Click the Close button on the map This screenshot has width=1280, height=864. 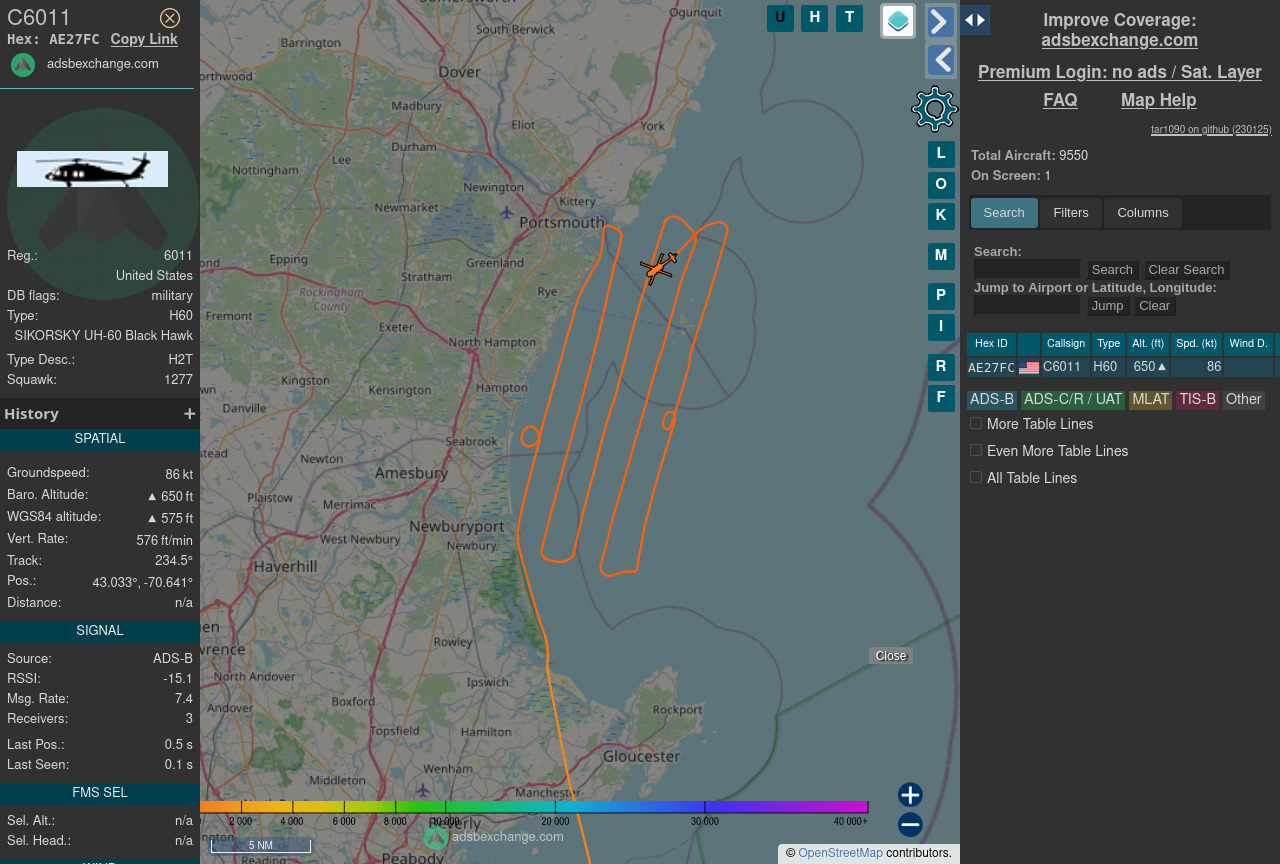891,656
